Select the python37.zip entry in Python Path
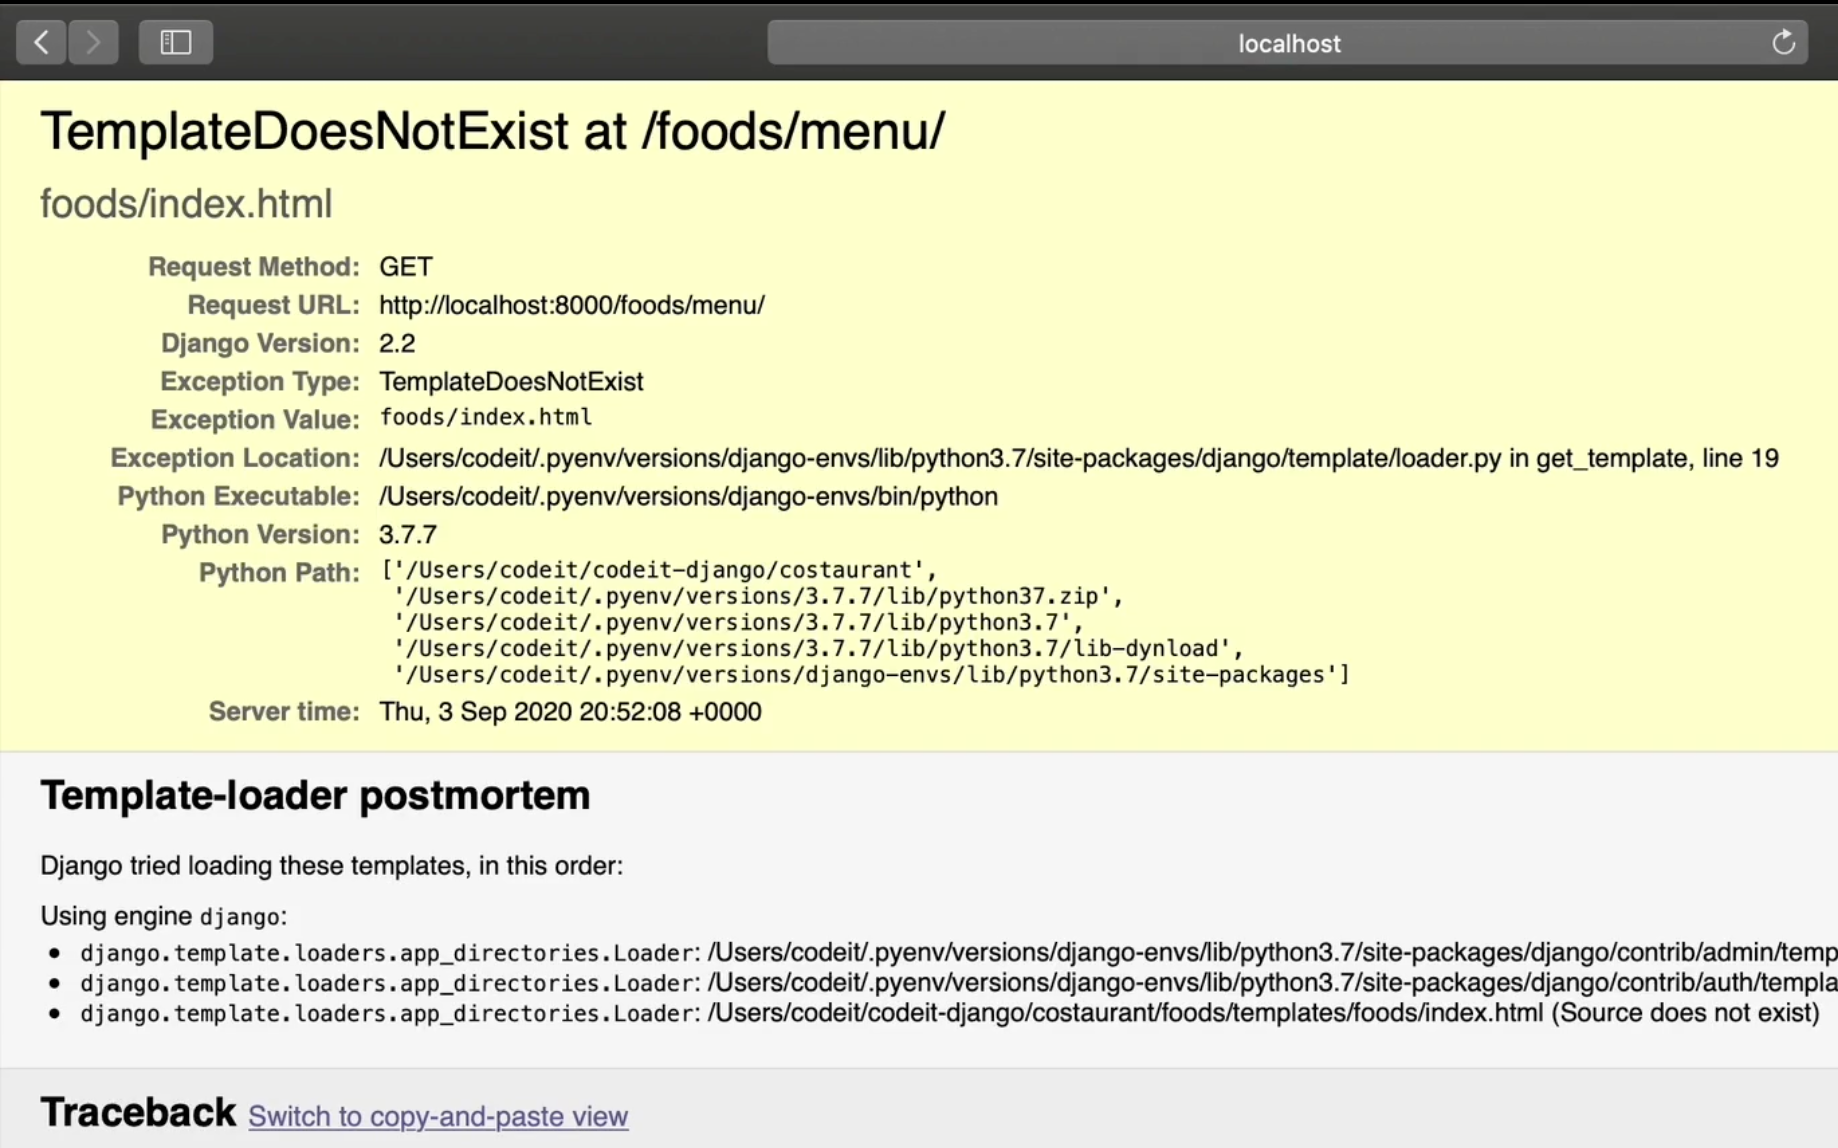The height and width of the screenshot is (1148, 1838). coord(758,596)
